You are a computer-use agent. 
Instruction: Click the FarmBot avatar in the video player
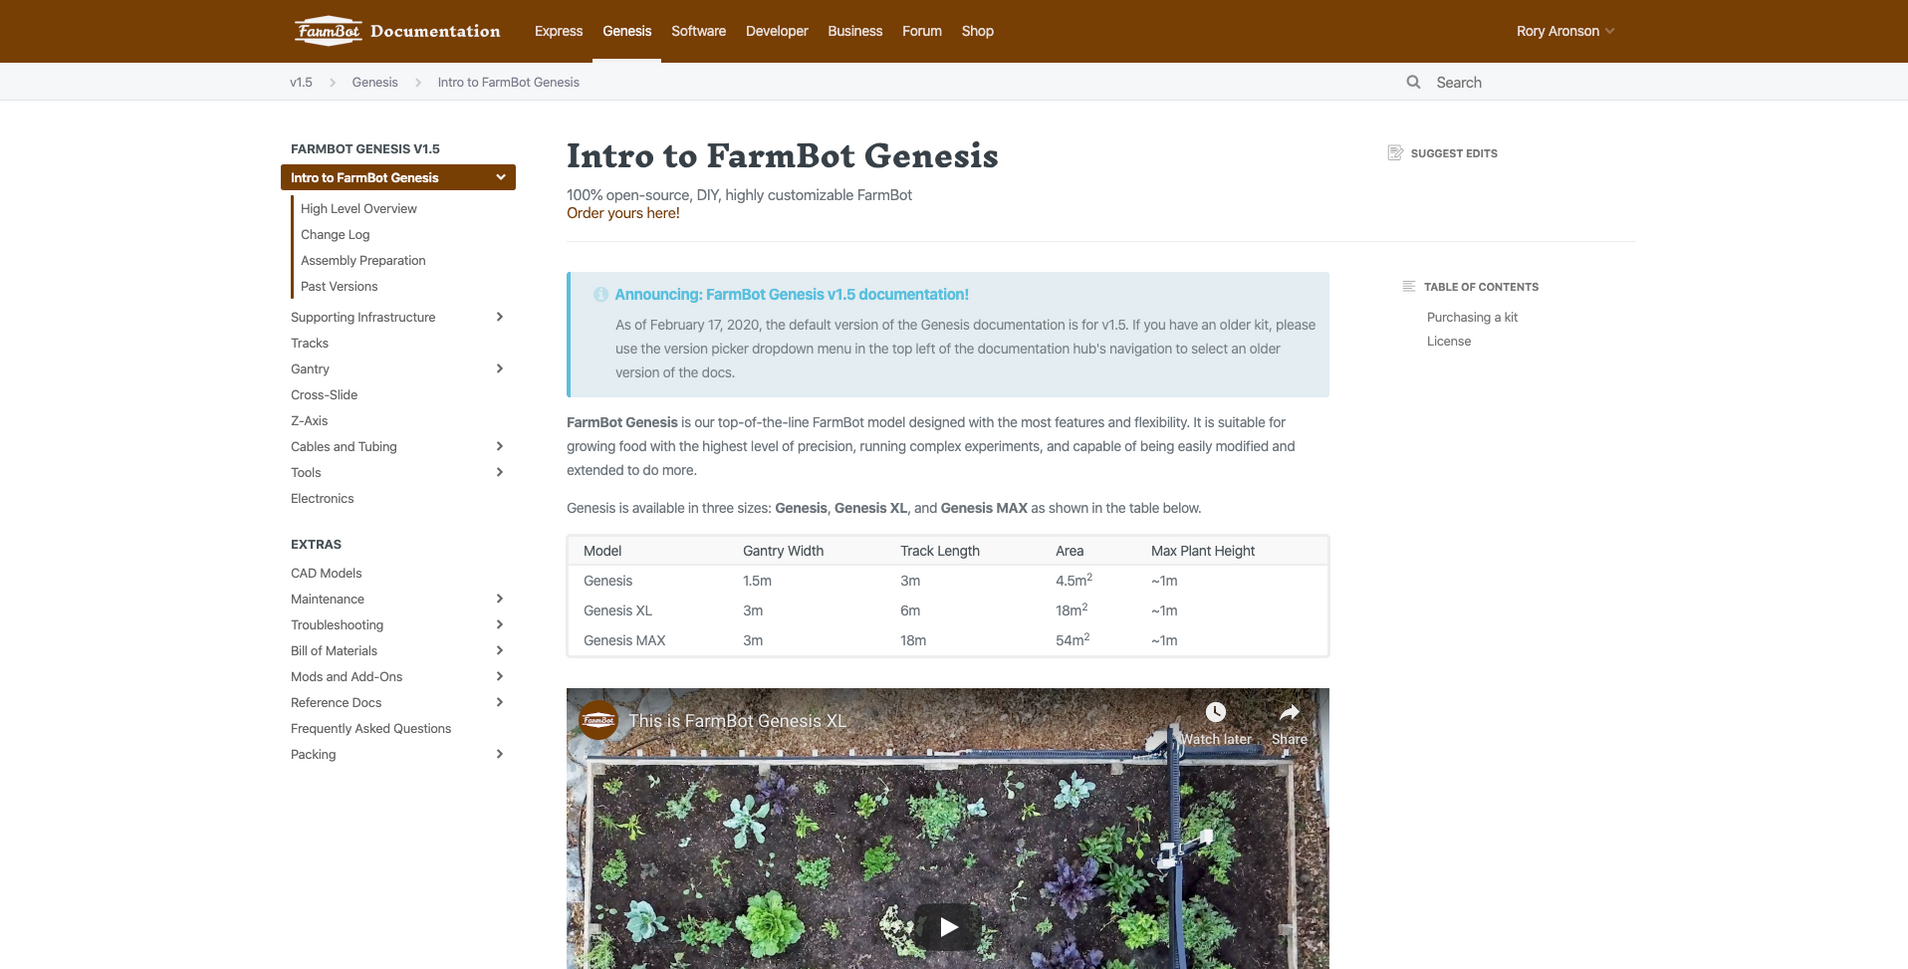pos(597,719)
